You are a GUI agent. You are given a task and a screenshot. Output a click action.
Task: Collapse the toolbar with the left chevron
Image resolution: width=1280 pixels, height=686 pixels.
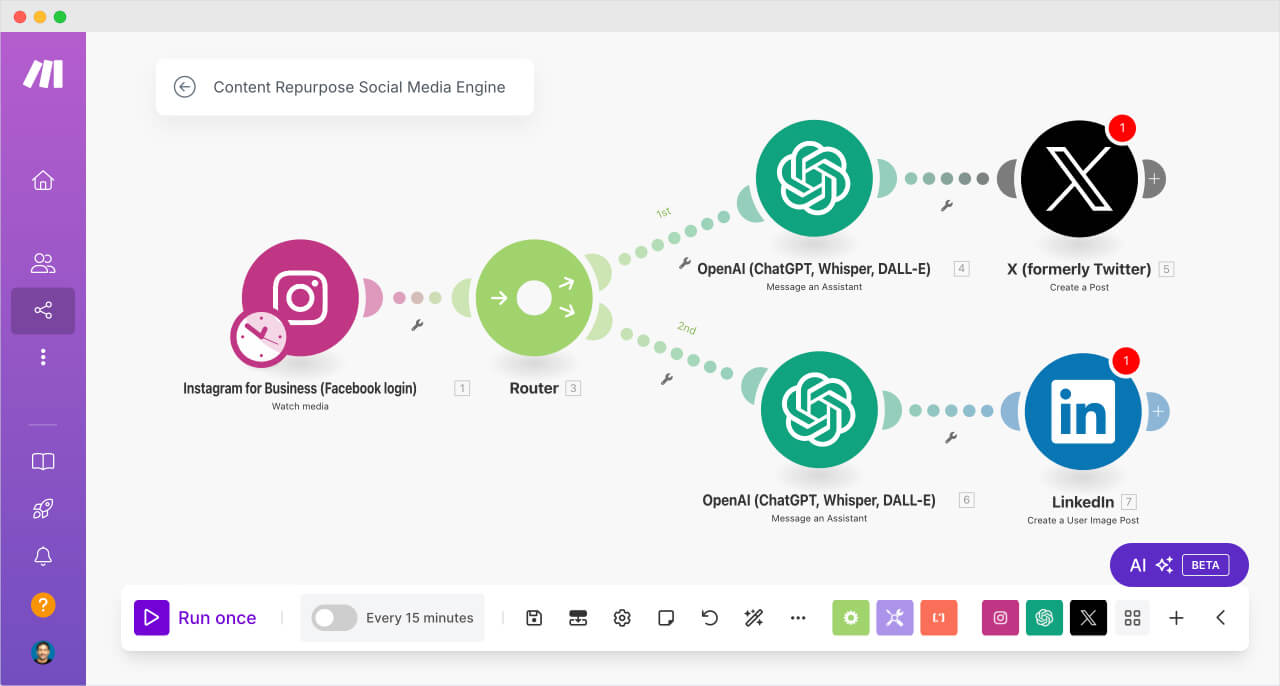tap(1220, 618)
